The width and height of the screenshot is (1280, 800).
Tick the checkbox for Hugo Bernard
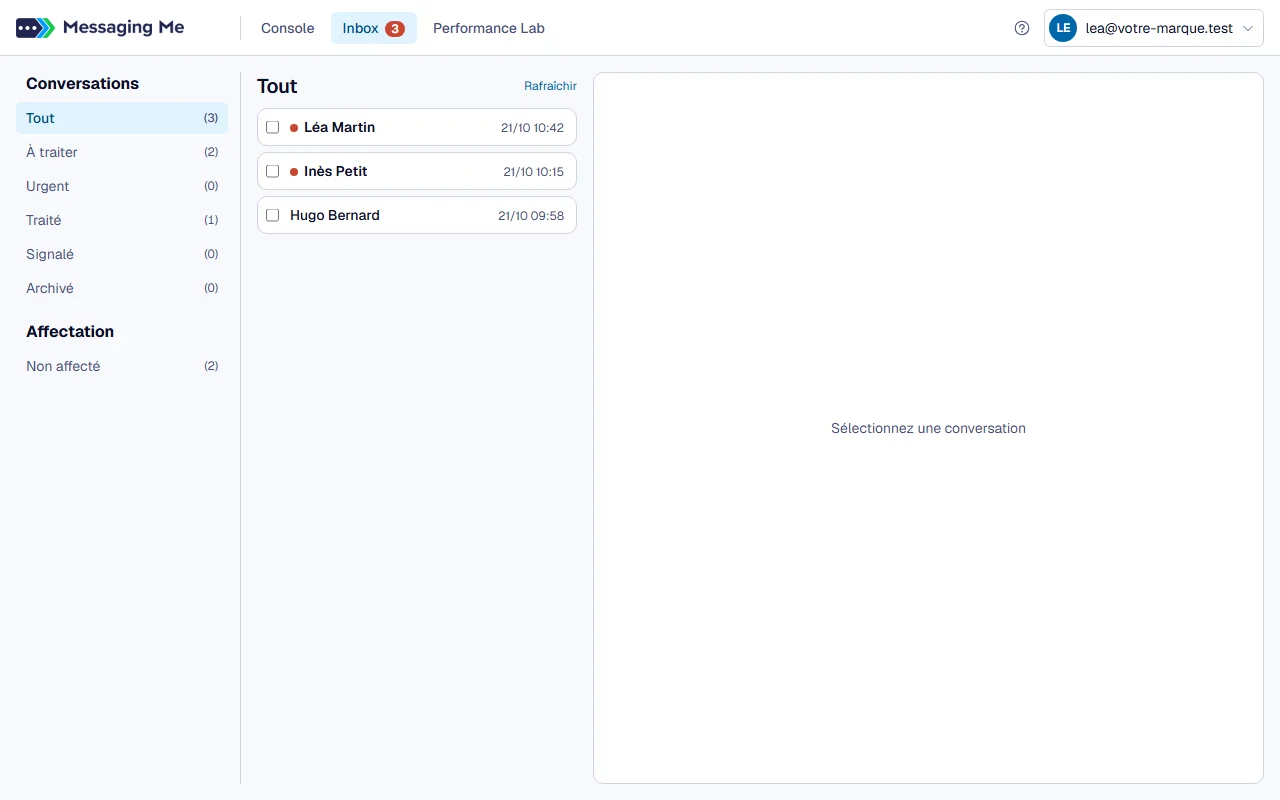272,215
